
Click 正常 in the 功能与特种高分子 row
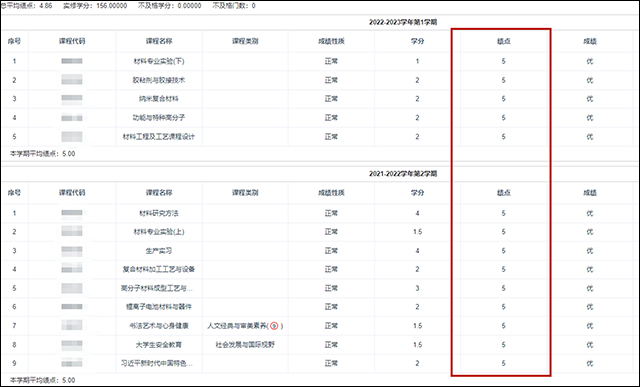331,118
